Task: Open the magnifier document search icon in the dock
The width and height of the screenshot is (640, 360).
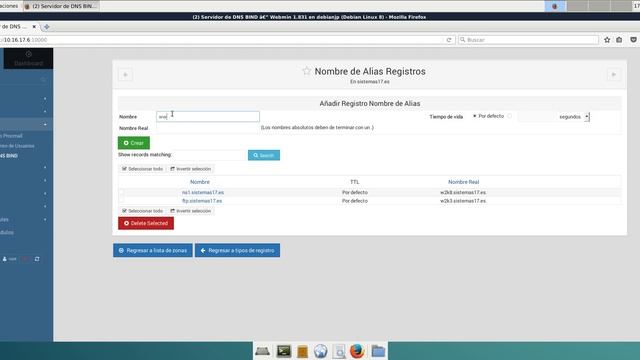Action: pos(339,351)
